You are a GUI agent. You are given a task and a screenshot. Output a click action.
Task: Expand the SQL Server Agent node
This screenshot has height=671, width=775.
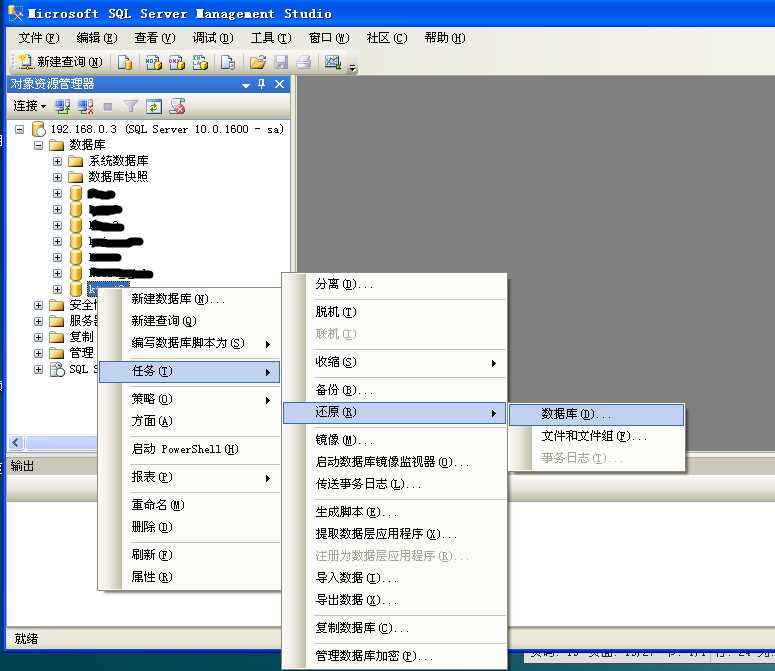tap(38, 369)
